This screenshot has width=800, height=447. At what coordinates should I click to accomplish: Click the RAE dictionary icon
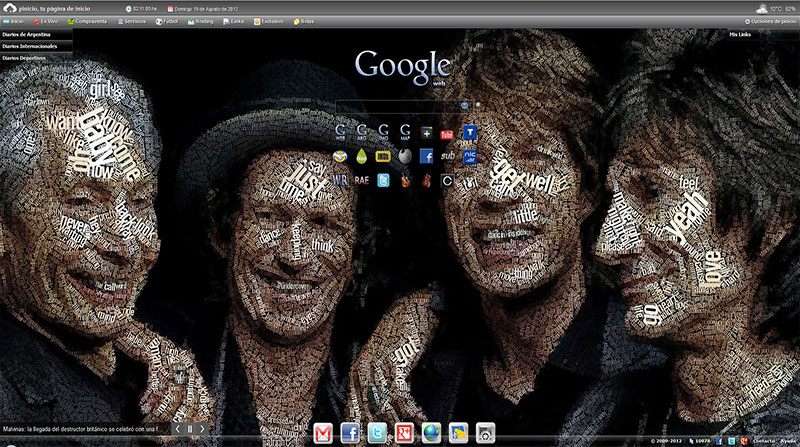pyautogui.click(x=362, y=181)
